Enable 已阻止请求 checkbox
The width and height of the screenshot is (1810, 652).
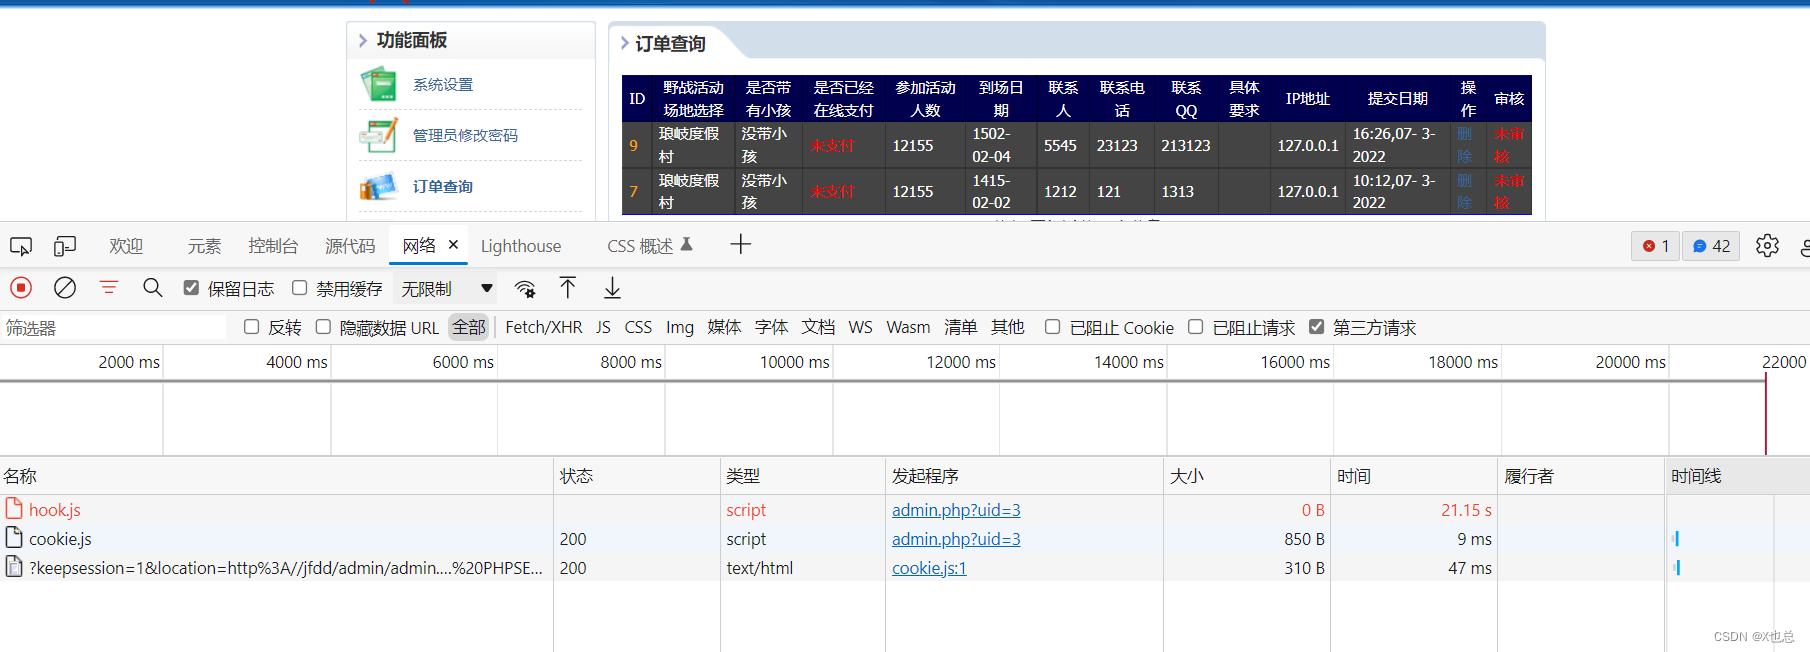(x=1196, y=327)
